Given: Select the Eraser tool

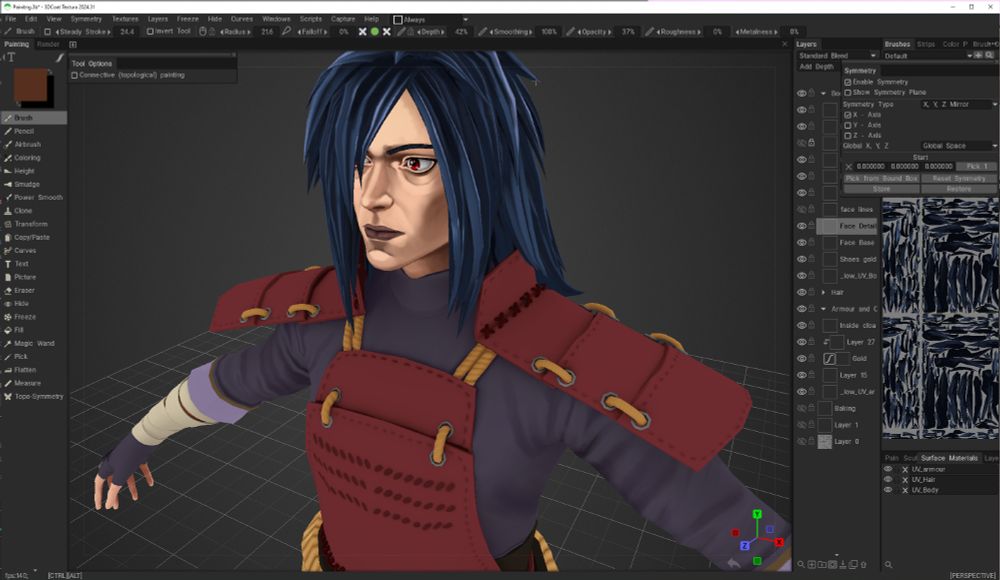Looking at the screenshot, I should 33,290.
